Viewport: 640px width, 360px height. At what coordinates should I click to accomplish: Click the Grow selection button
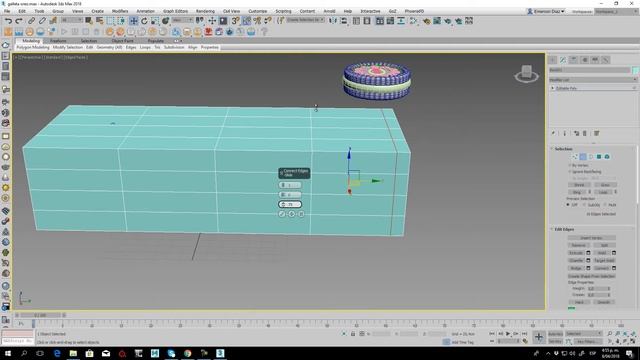[605, 185]
